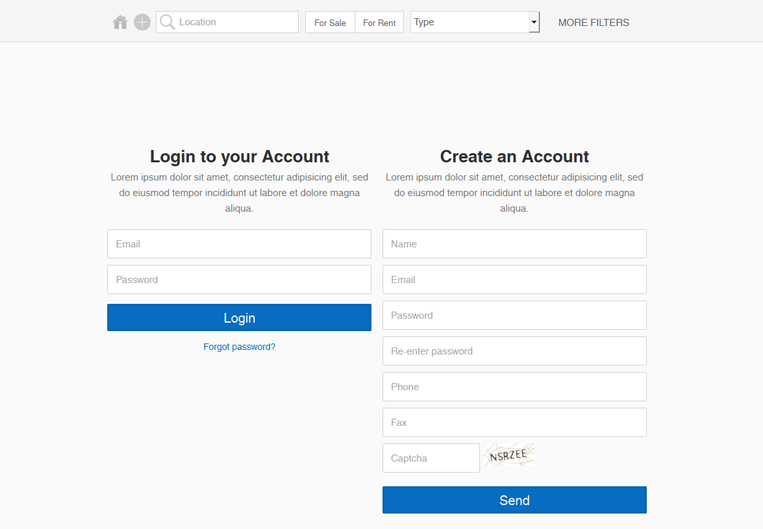Click the NSRZEE captcha image

tap(509, 456)
